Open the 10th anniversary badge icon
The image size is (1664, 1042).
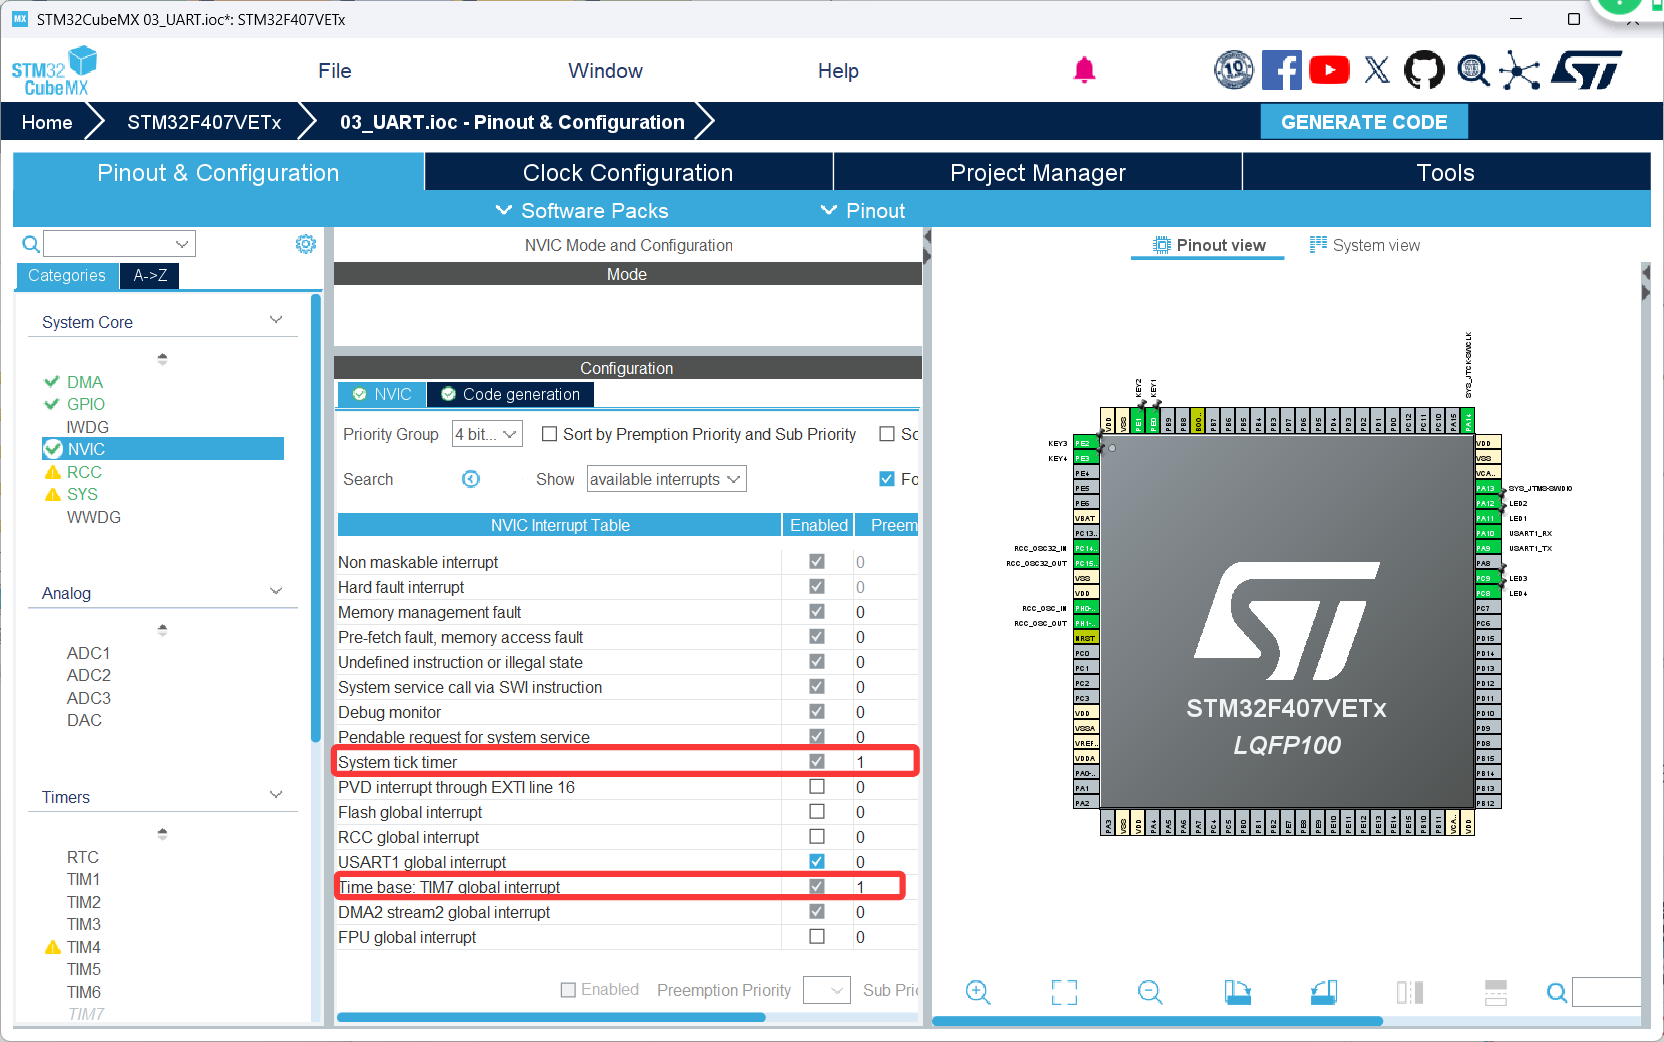1234,70
